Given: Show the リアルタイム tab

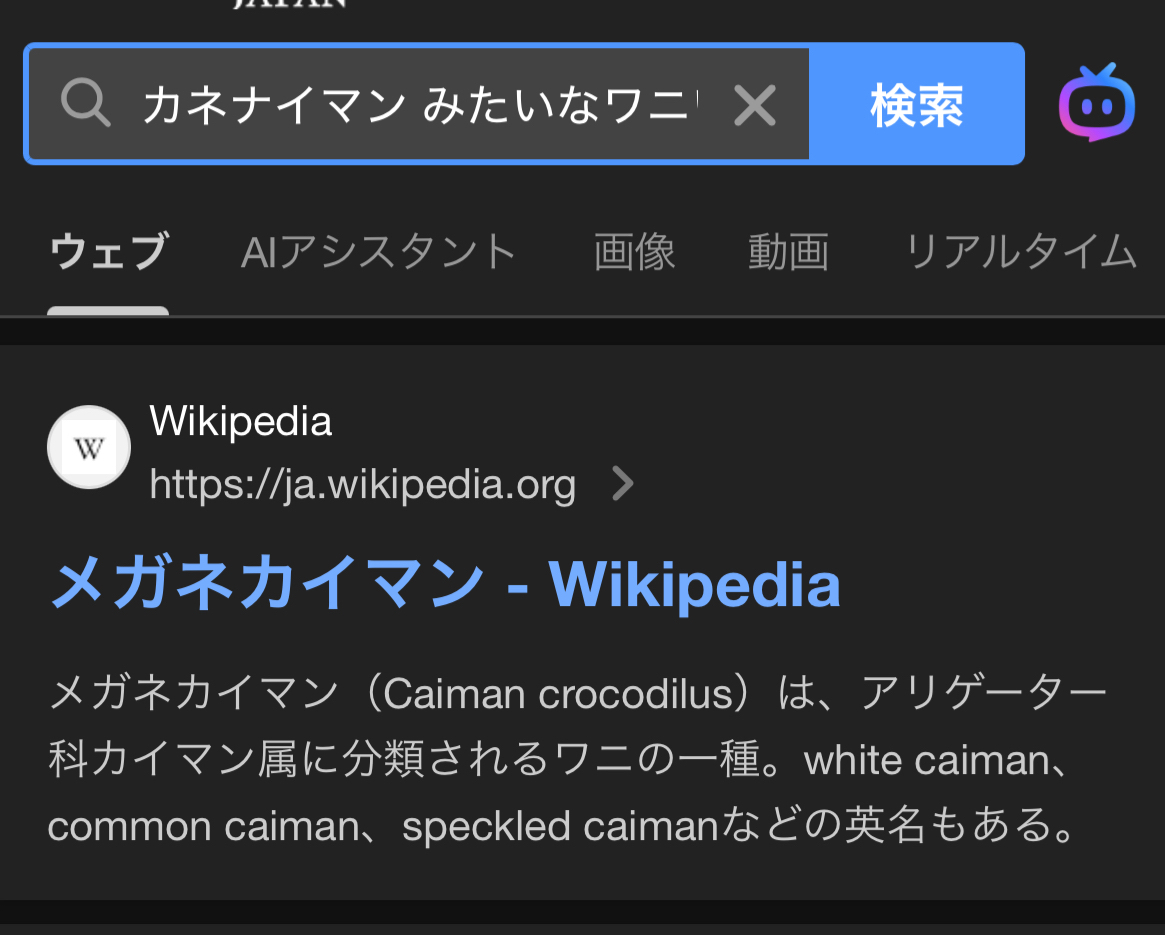Looking at the screenshot, I should pos(1020,252).
